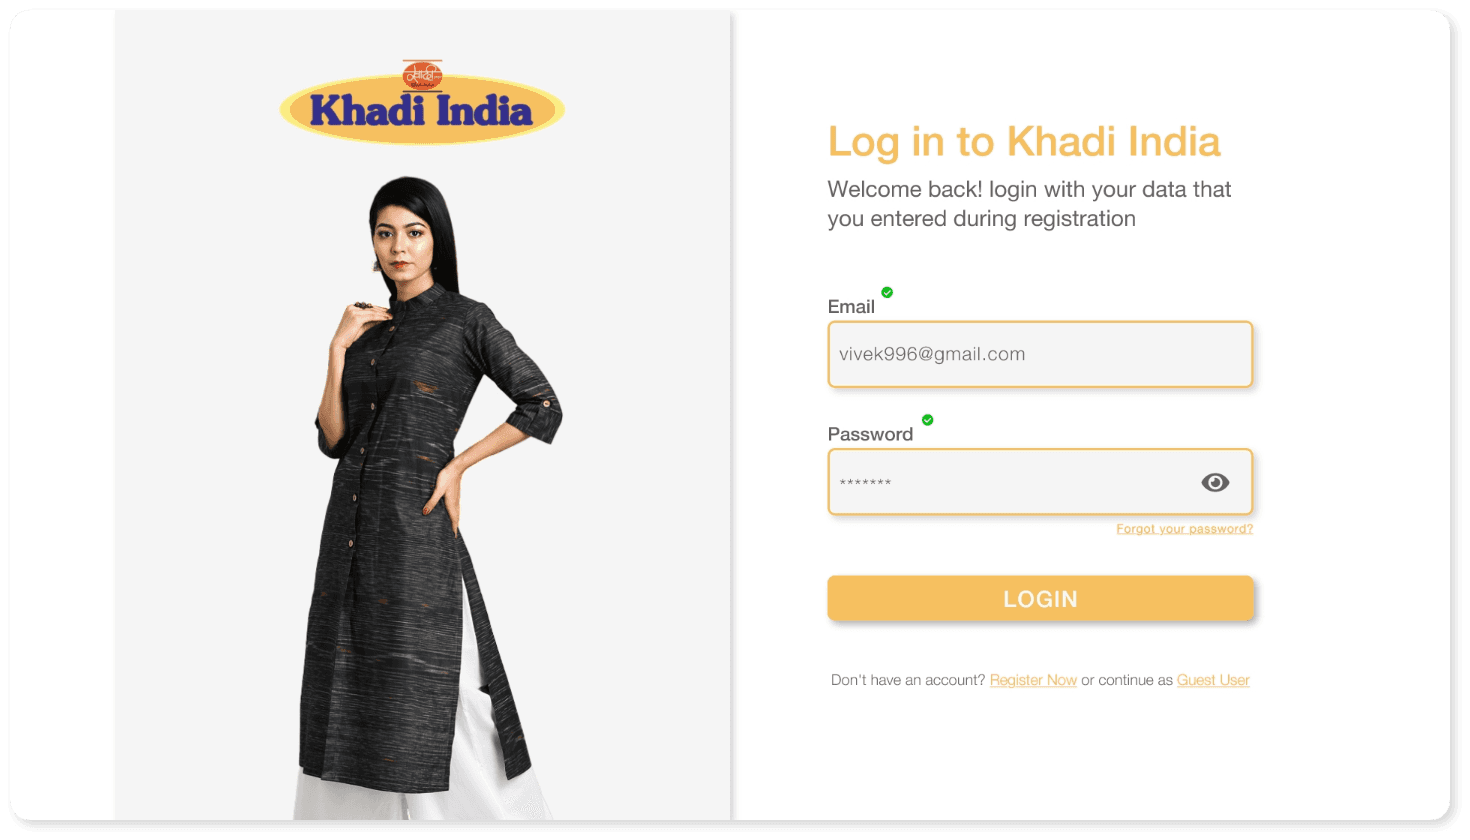Click the Welcome back subtitle text

coord(1029,204)
